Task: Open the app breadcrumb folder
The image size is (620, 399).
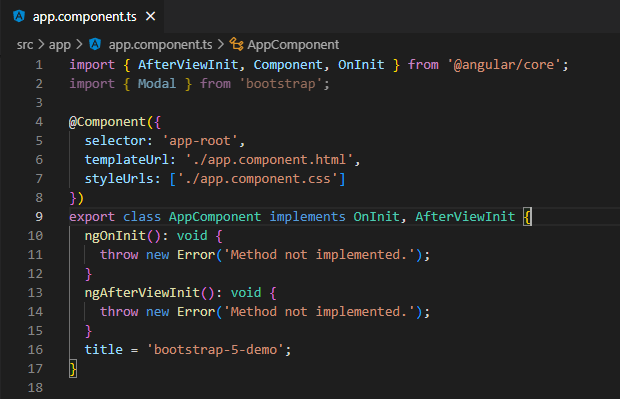Action: pyautogui.click(x=60, y=45)
